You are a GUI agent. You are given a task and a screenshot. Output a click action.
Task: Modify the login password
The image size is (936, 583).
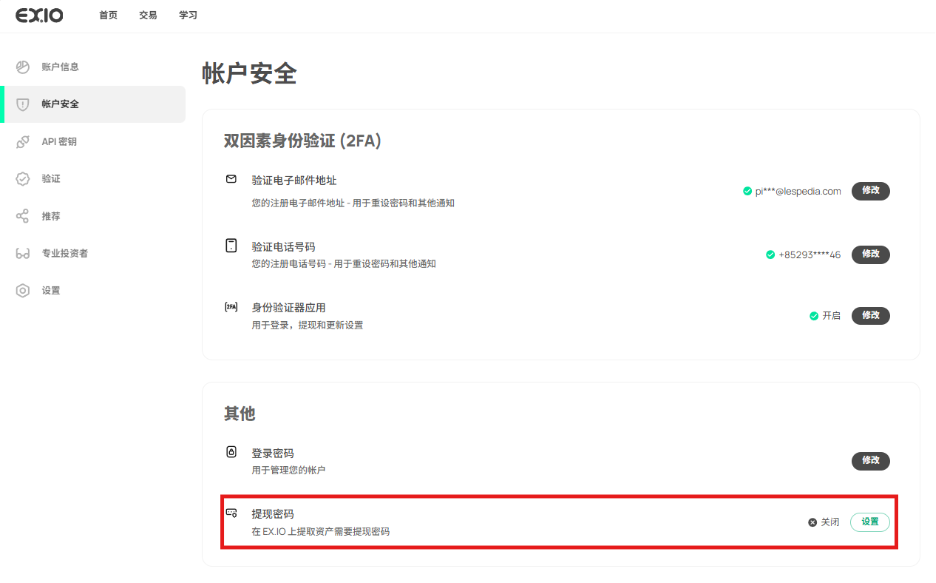click(870, 461)
